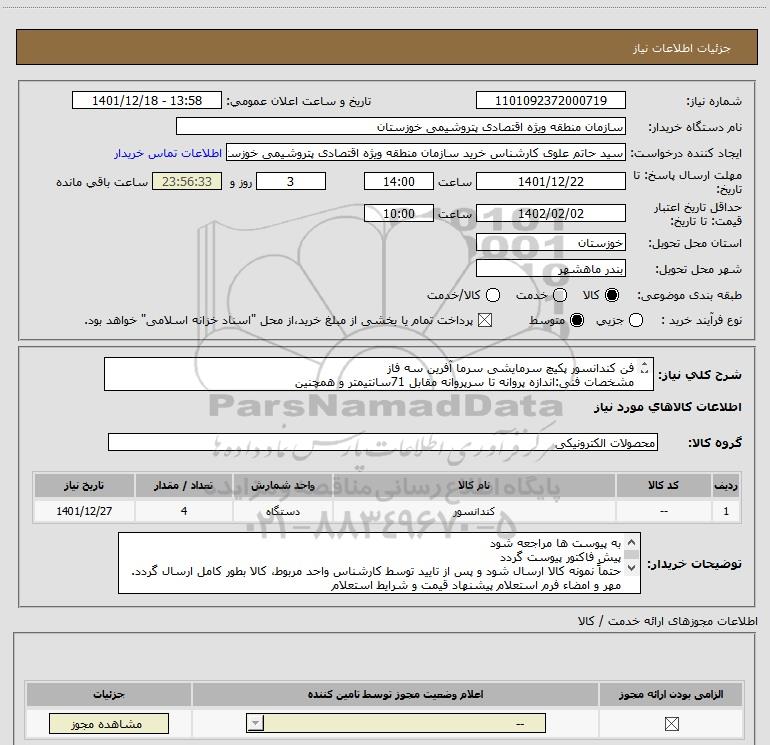Screen dimensions: 770x745
Task: Click the نام کالا column header
Action: (x=474, y=485)
